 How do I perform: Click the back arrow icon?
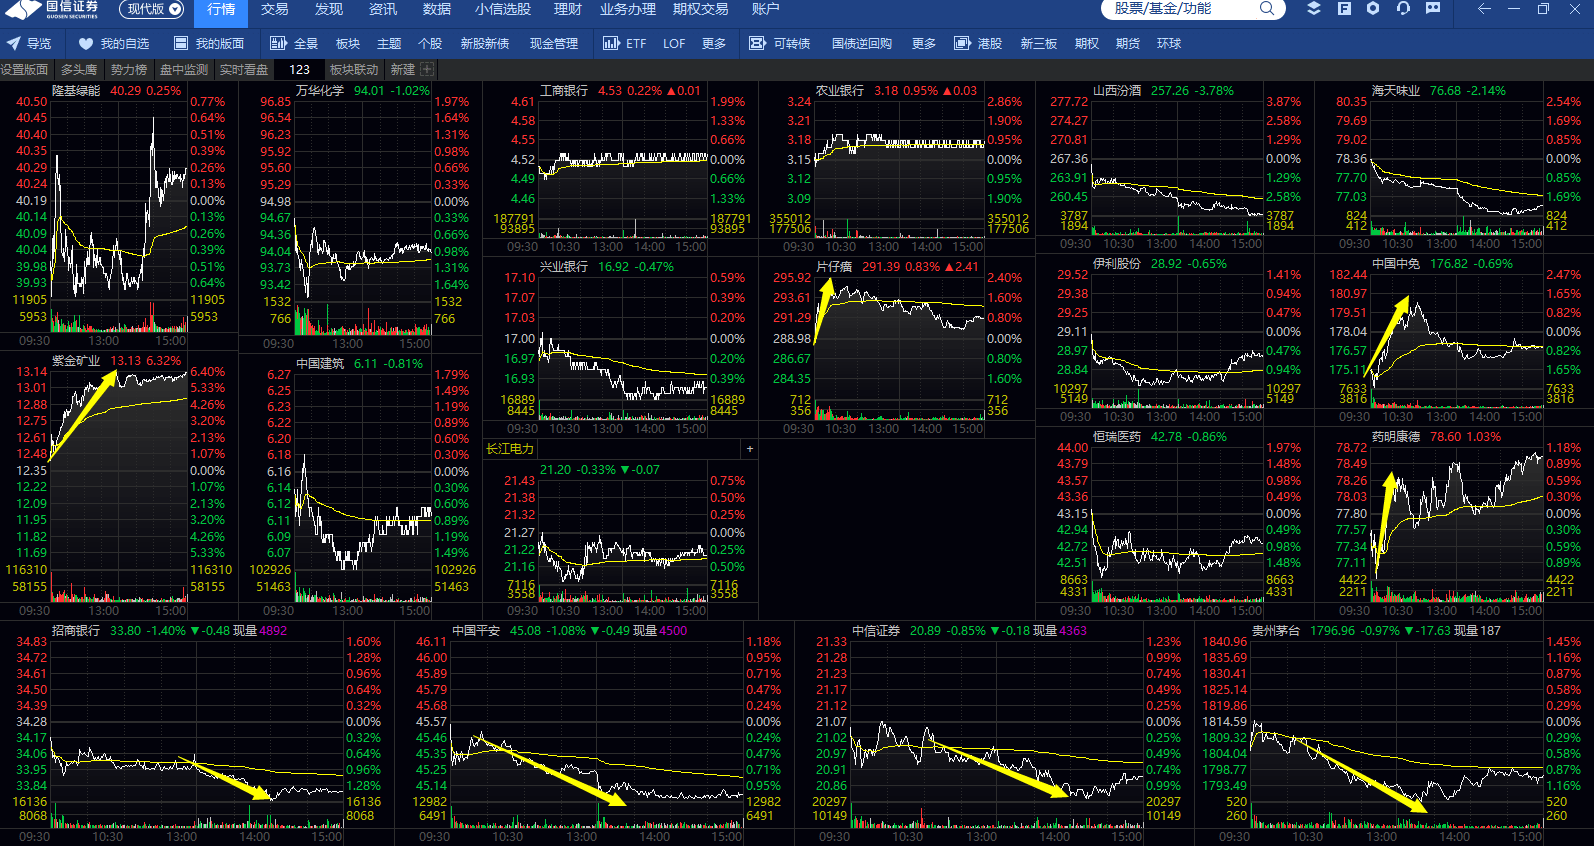tap(1484, 9)
